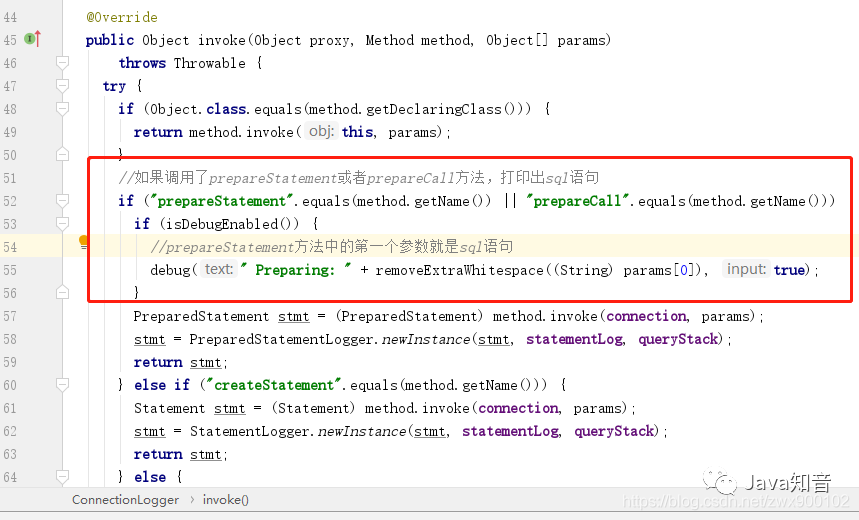Screen dimensions: 859x520
Task: Click the 'obj:' parameter hint on line 49
Action: point(321,132)
